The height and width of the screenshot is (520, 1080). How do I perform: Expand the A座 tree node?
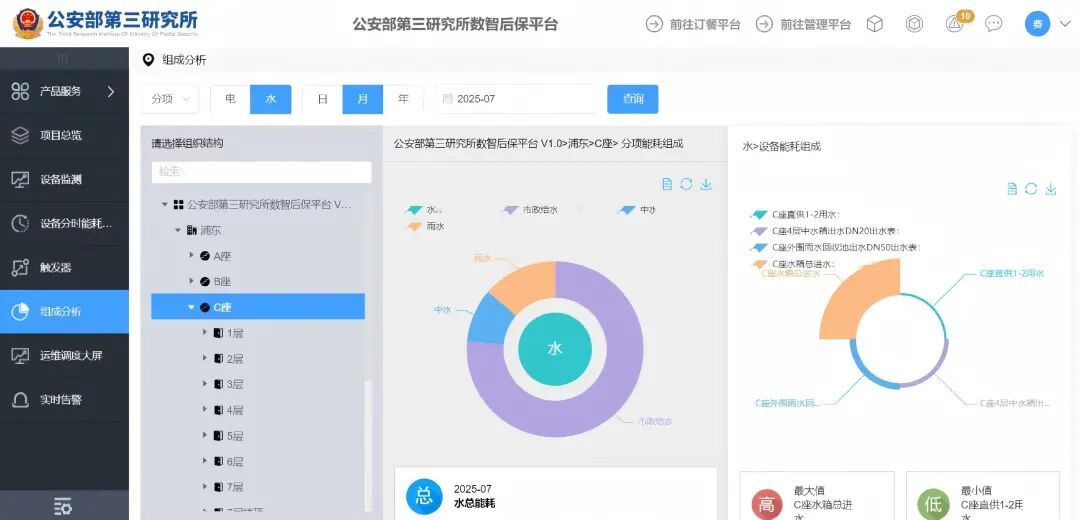191,256
